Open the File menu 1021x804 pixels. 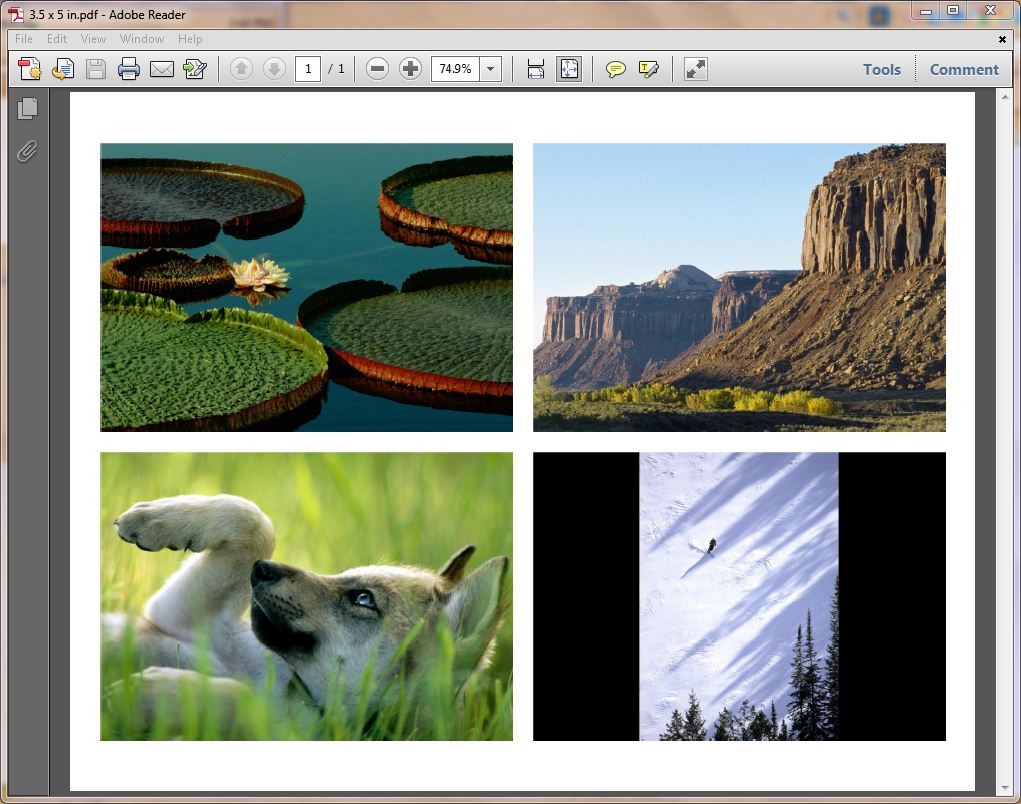click(23, 38)
